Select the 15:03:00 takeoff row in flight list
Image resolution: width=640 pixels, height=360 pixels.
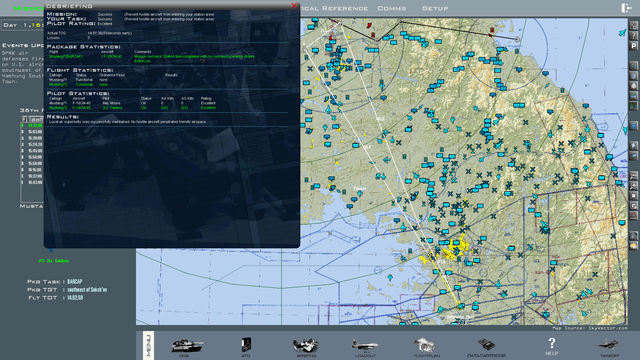coord(32,132)
